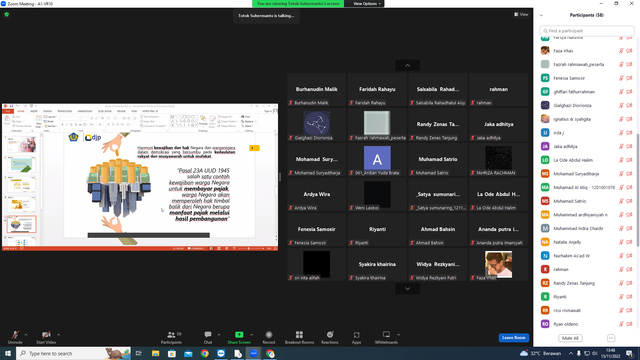The height and width of the screenshot is (360, 640).
Task: Select the INSERT ribbon tab in shared PowerPoint
Action: [x=34, y=111]
